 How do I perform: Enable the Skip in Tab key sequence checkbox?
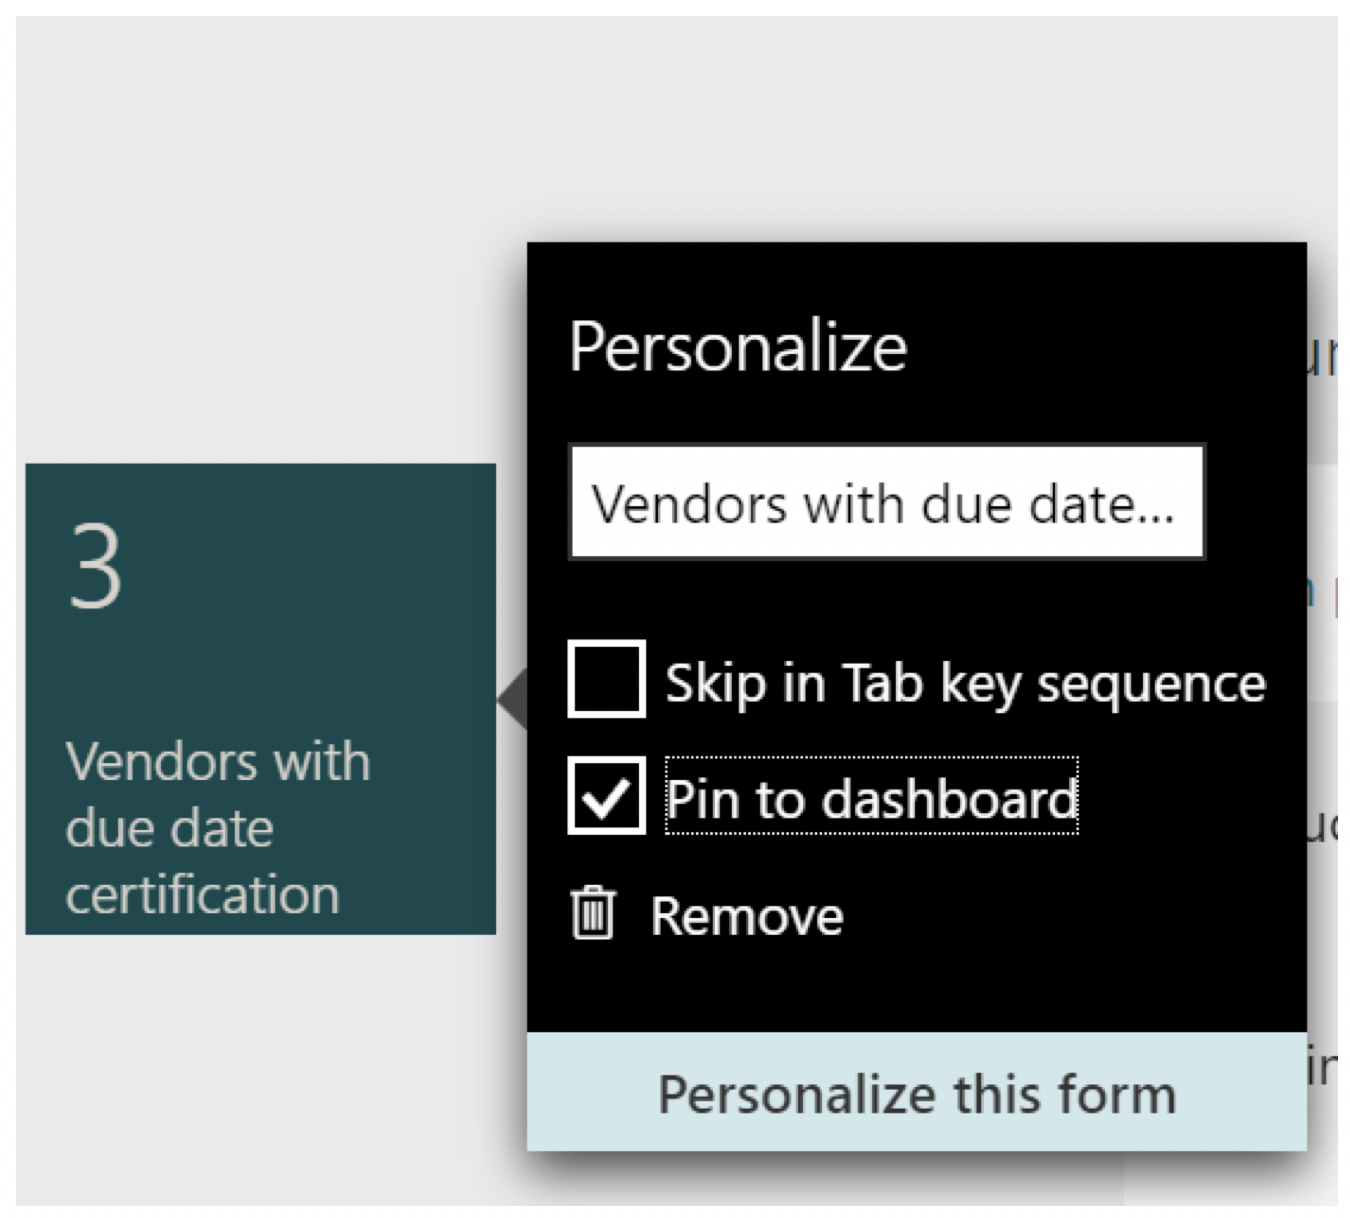coord(606,679)
